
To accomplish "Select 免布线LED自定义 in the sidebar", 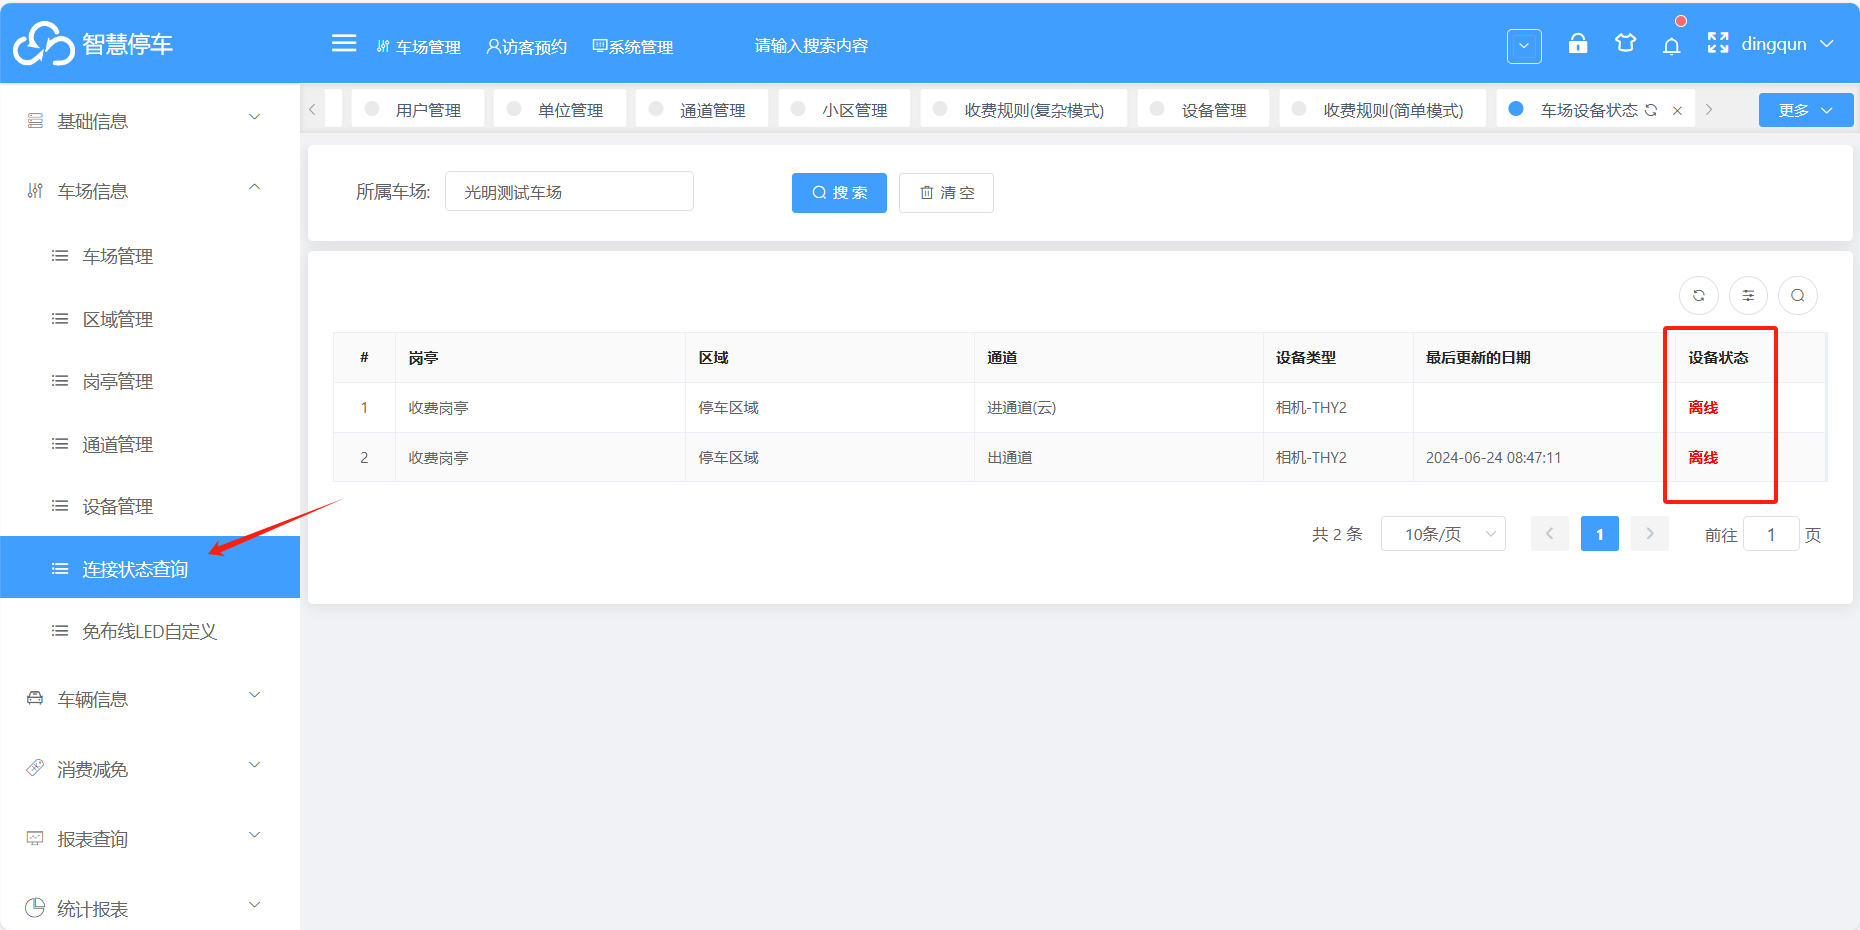I will click(x=150, y=631).
